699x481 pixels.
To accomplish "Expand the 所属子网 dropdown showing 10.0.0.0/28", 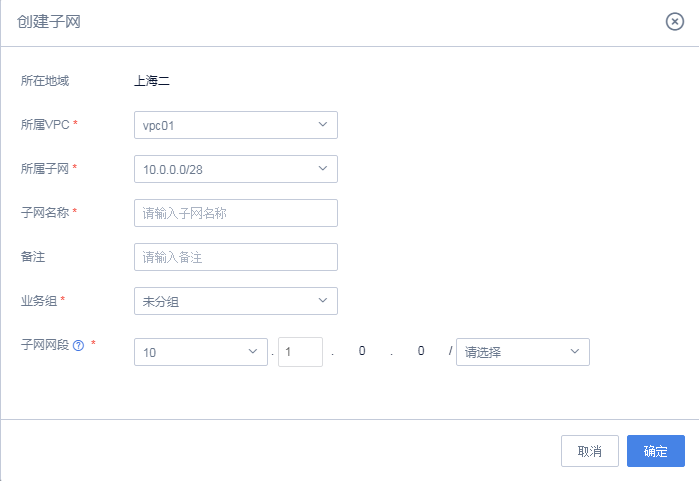I will [235, 169].
